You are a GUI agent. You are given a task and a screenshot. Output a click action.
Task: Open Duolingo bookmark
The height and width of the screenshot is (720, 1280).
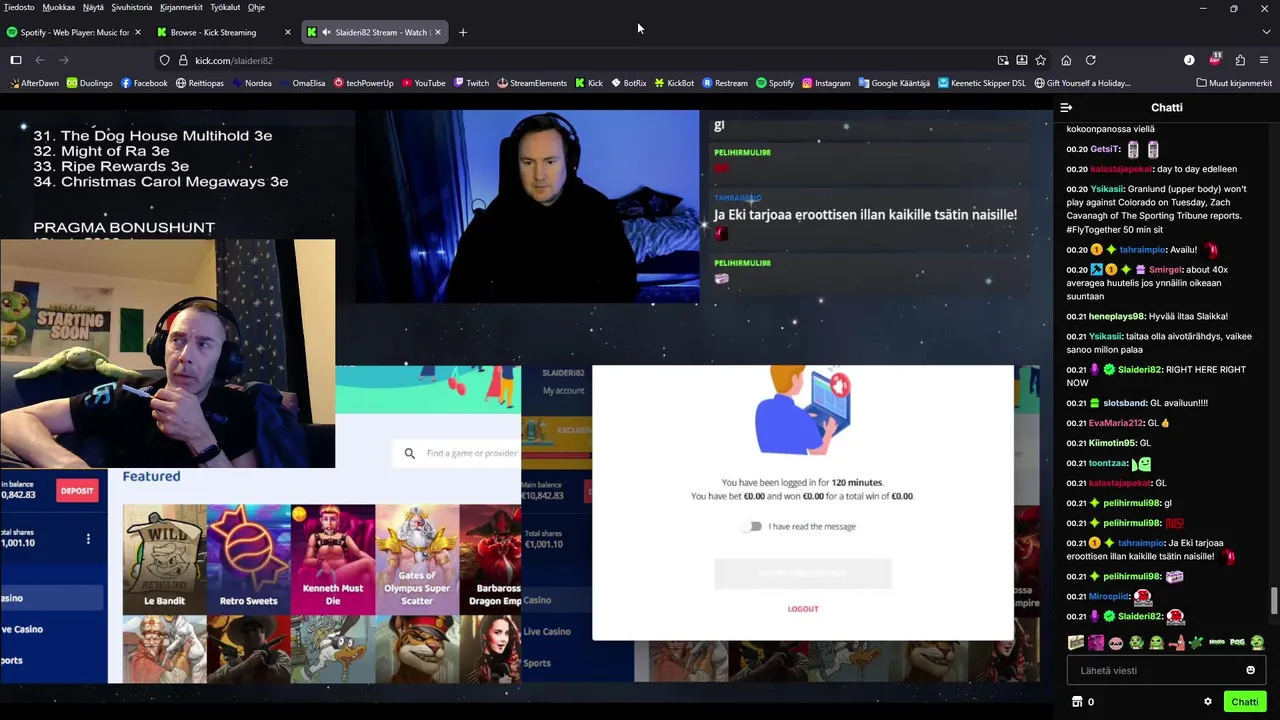click(90, 83)
